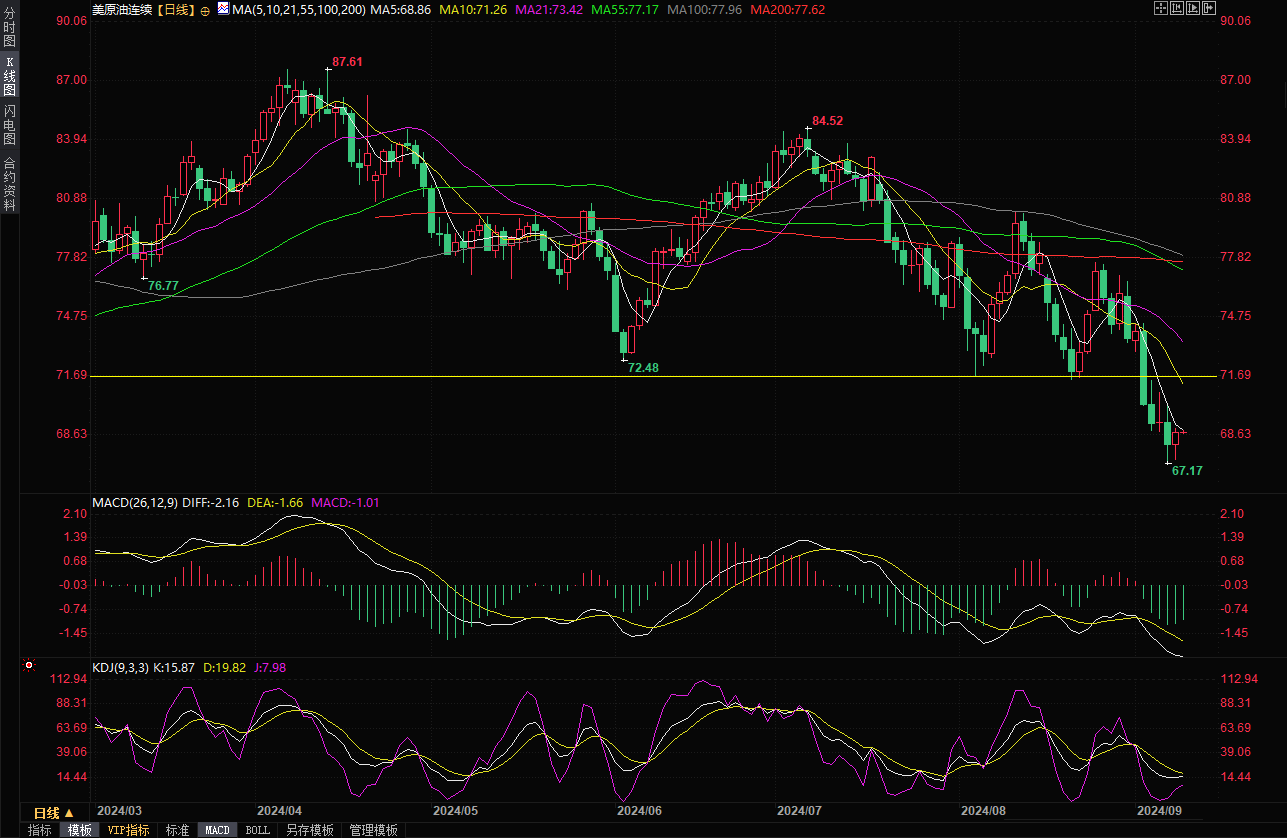
Task: Click the rightmost top-right panel arrow icon
Action: [x=1209, y=9]
